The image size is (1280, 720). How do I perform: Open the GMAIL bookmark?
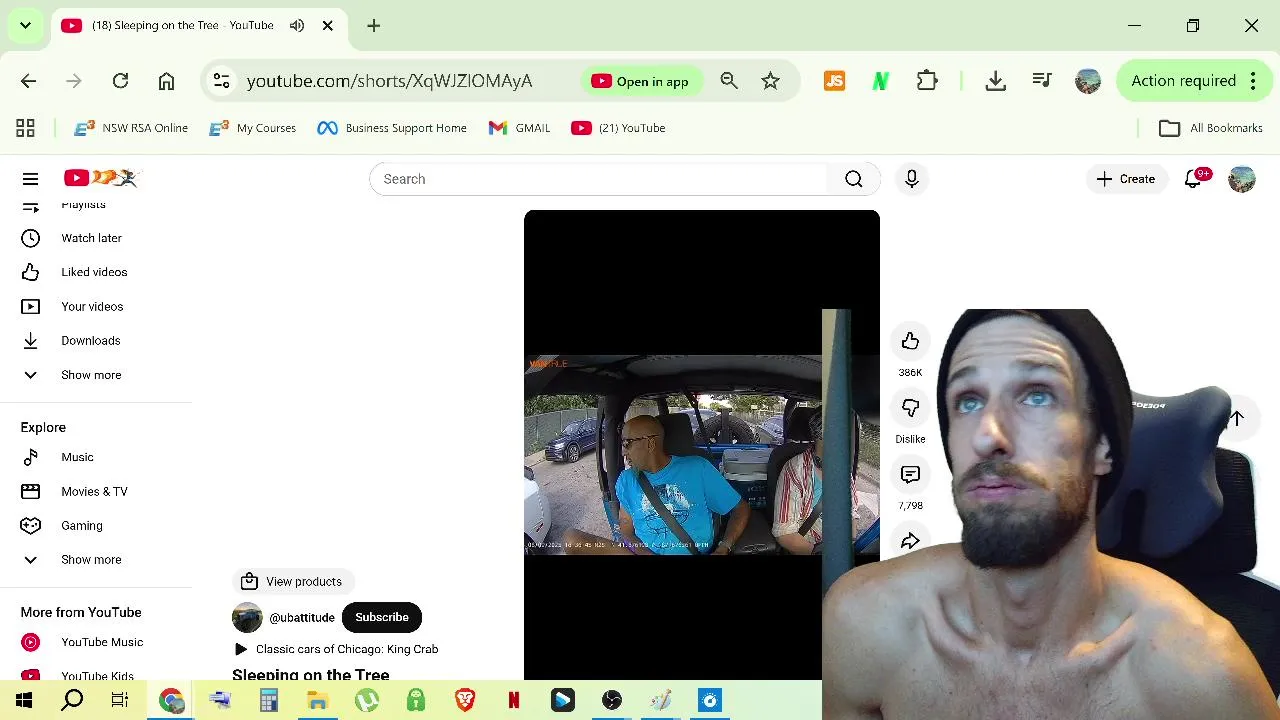tap(519, 128)
